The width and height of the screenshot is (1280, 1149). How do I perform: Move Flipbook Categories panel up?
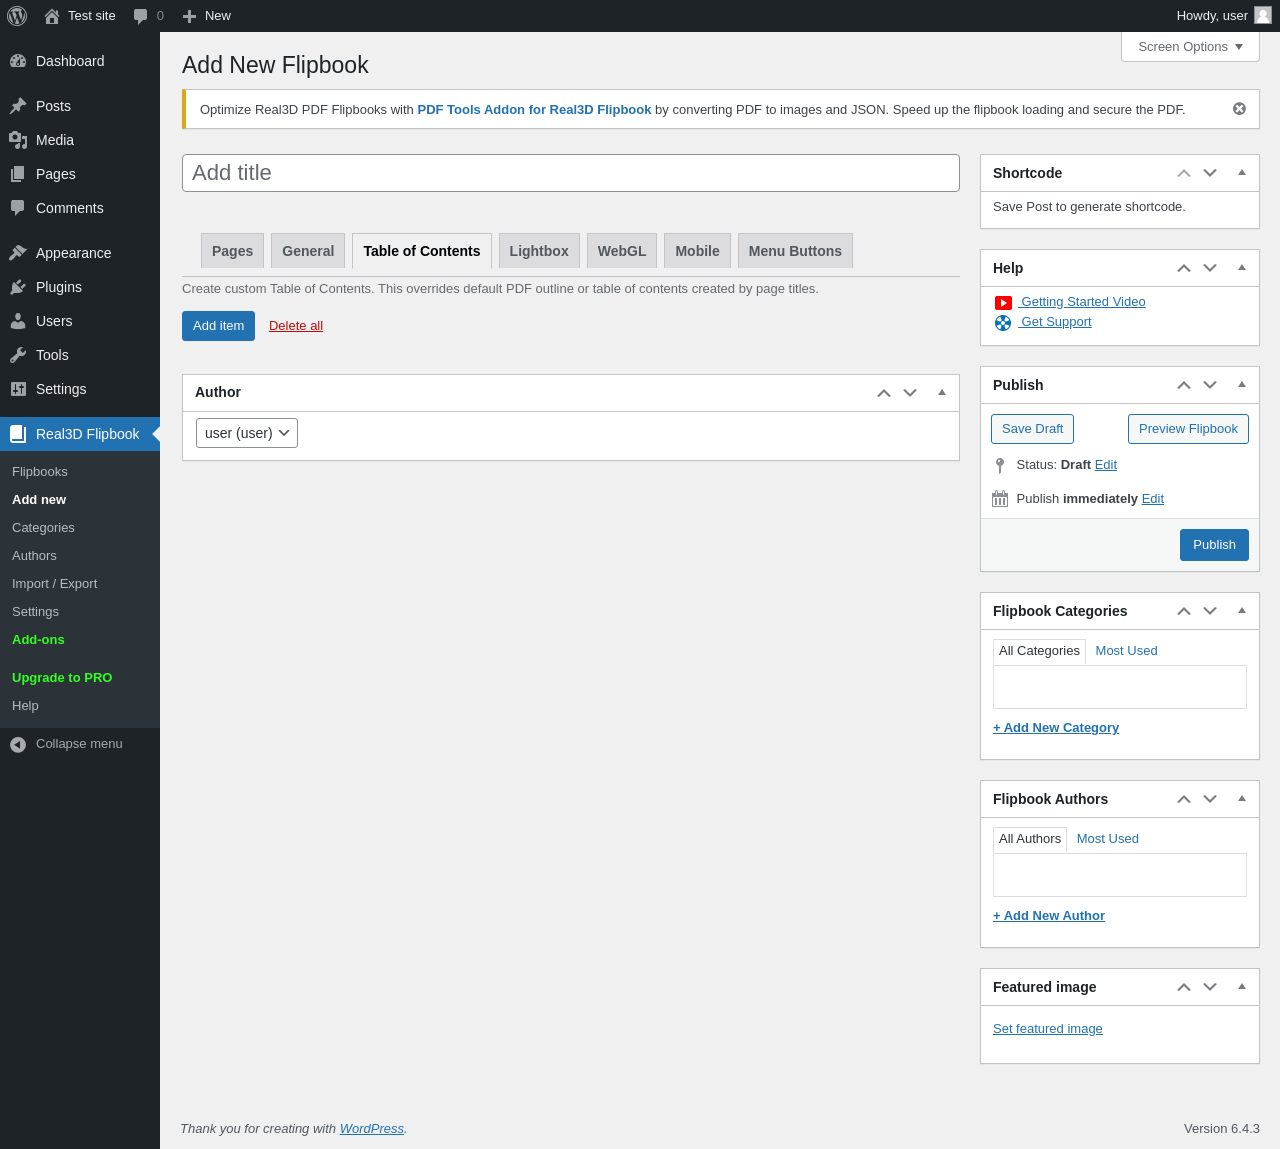pyautogui.click(x=1184, y=611)
